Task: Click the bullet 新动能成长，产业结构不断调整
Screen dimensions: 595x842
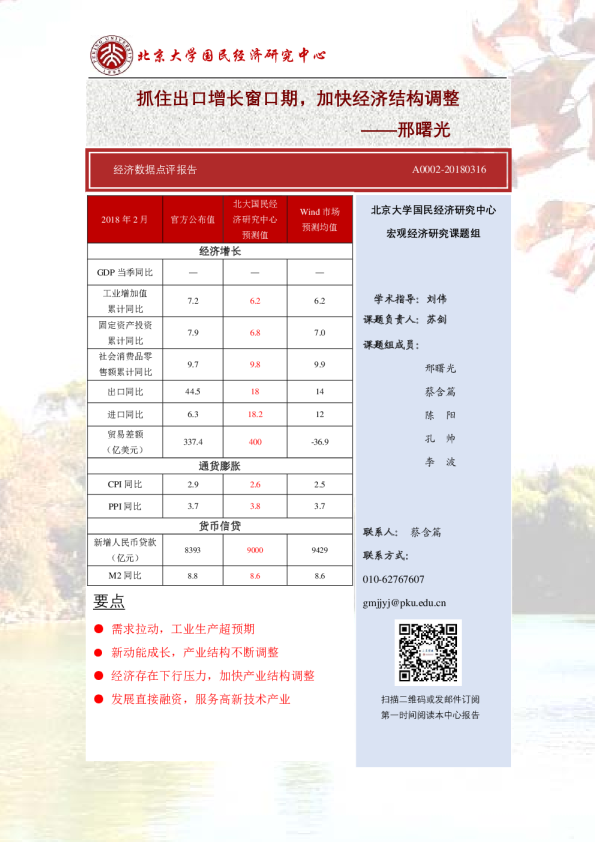Action: [x=195, y=652]
